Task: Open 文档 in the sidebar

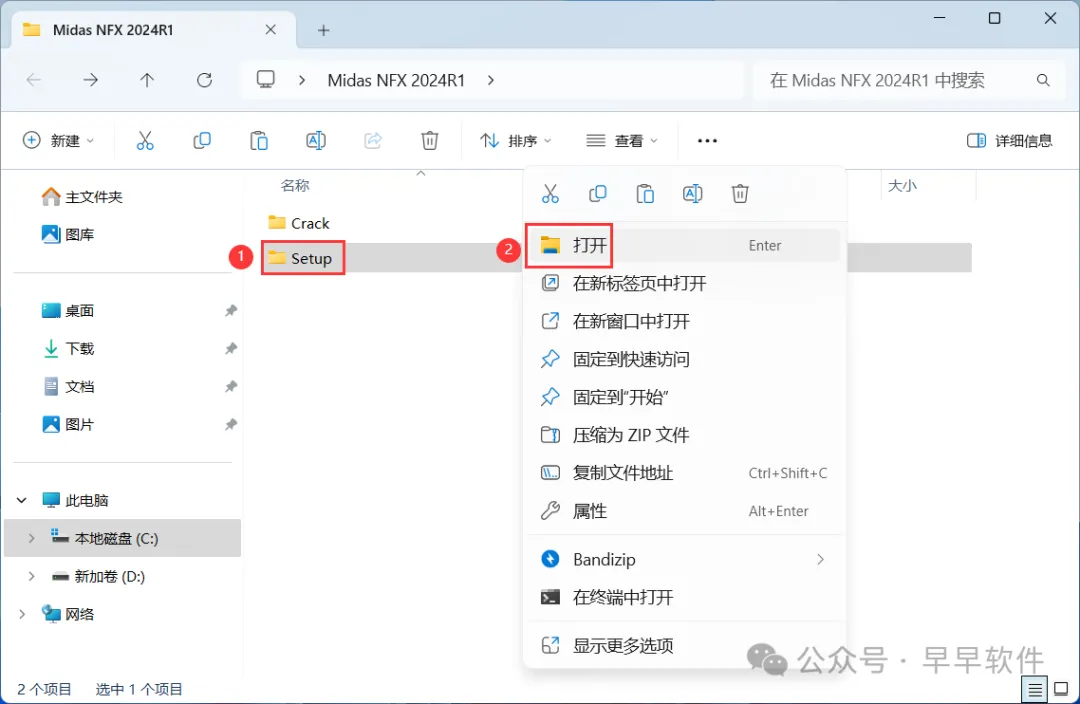Action: [68, 386]
